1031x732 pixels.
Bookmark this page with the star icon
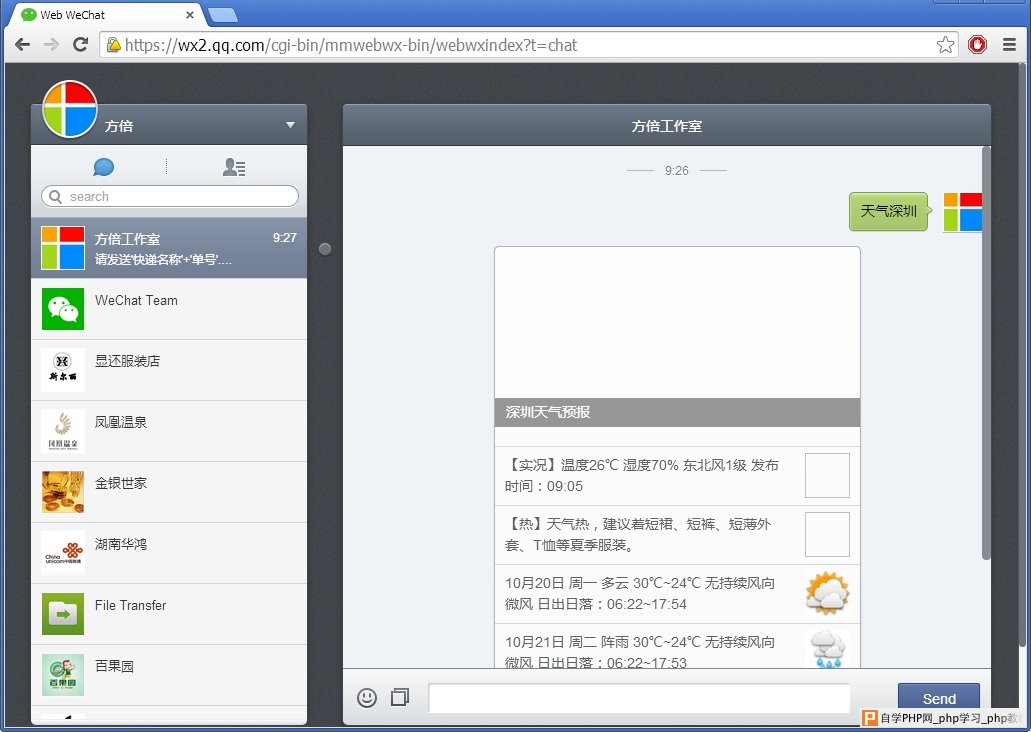coord(946,45)
